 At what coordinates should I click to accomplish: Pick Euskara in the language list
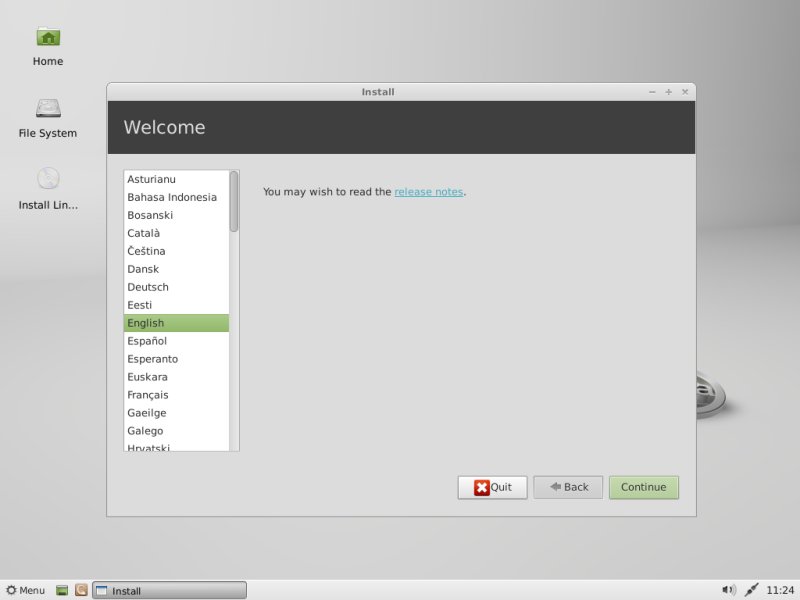tap(176, 377)
